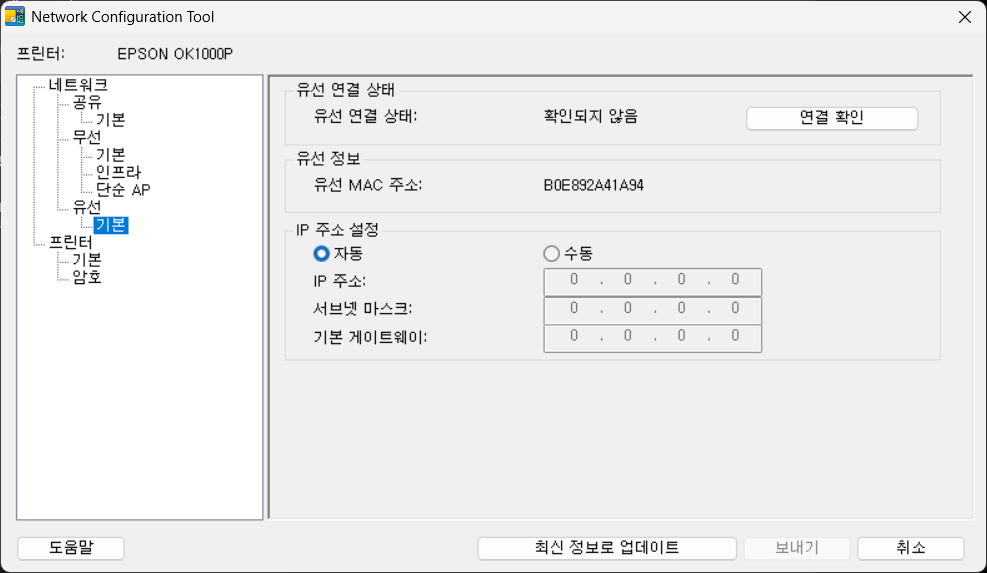Click the Network Configuration Tool title icon
Image resolution: width=987 pixels, height=573 pixels.
[14, 16]
